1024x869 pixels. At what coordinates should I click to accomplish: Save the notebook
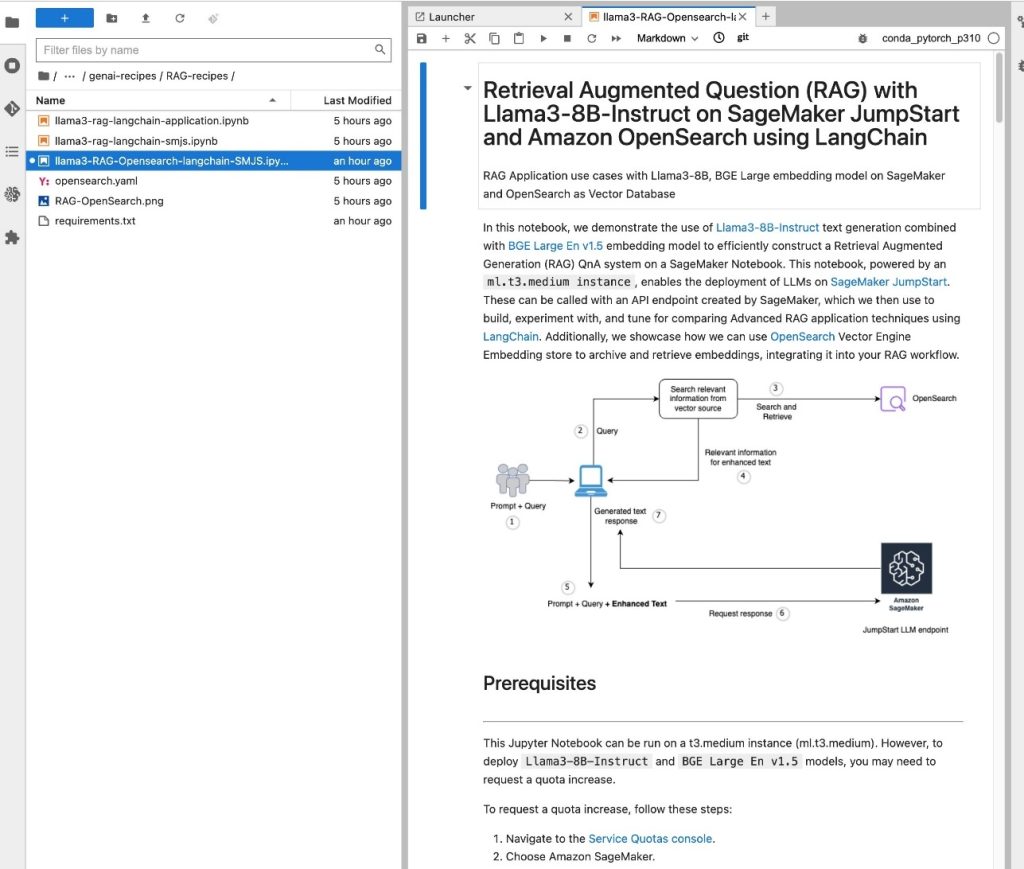click(x=422, y=38)
